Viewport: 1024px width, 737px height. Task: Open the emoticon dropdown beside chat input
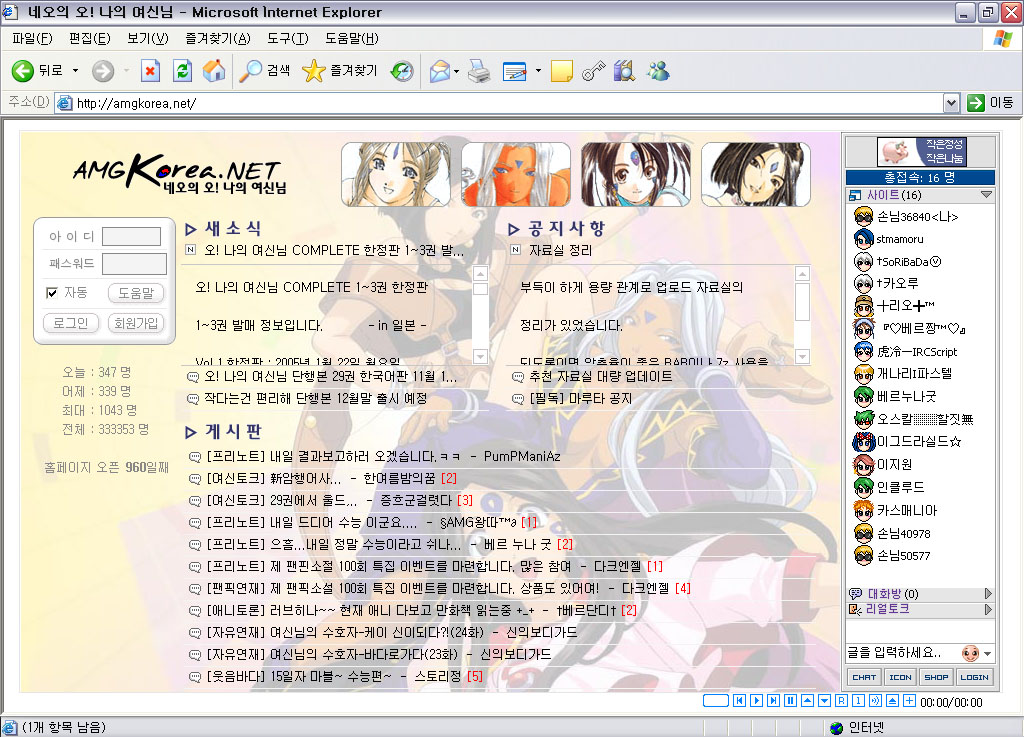click(987, 653)
